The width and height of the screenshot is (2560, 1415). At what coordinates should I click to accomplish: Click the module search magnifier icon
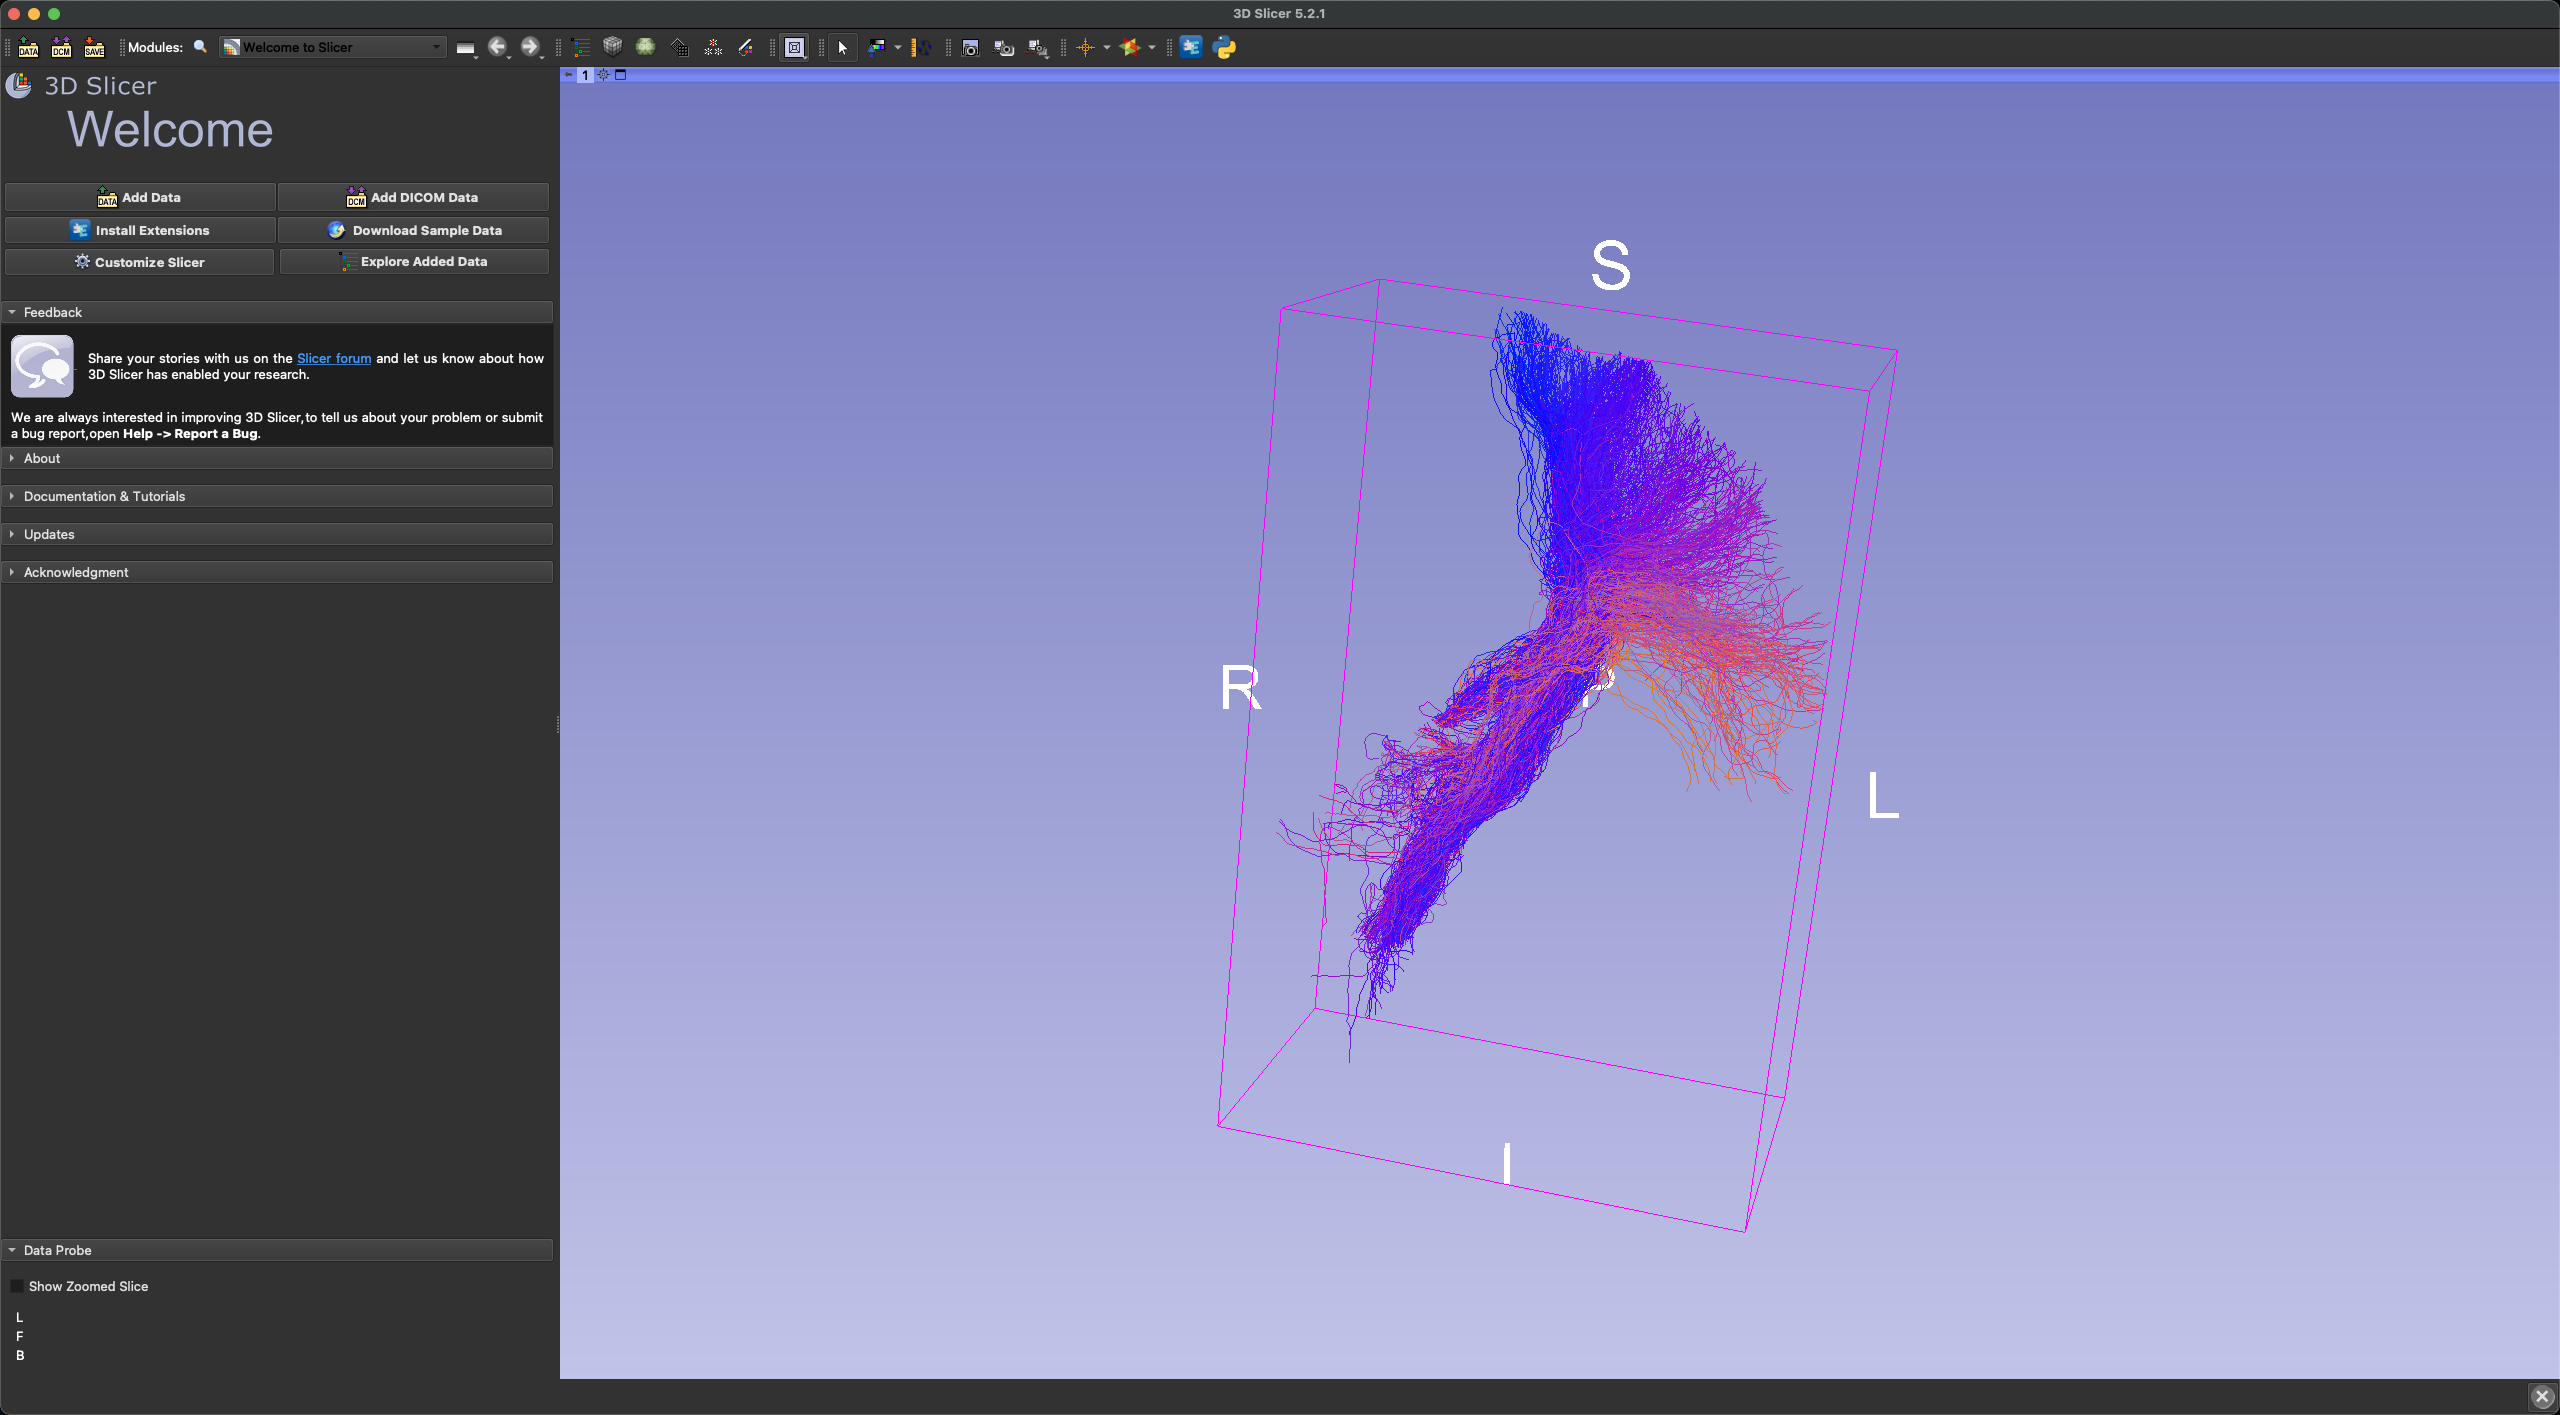pos(200,47)
